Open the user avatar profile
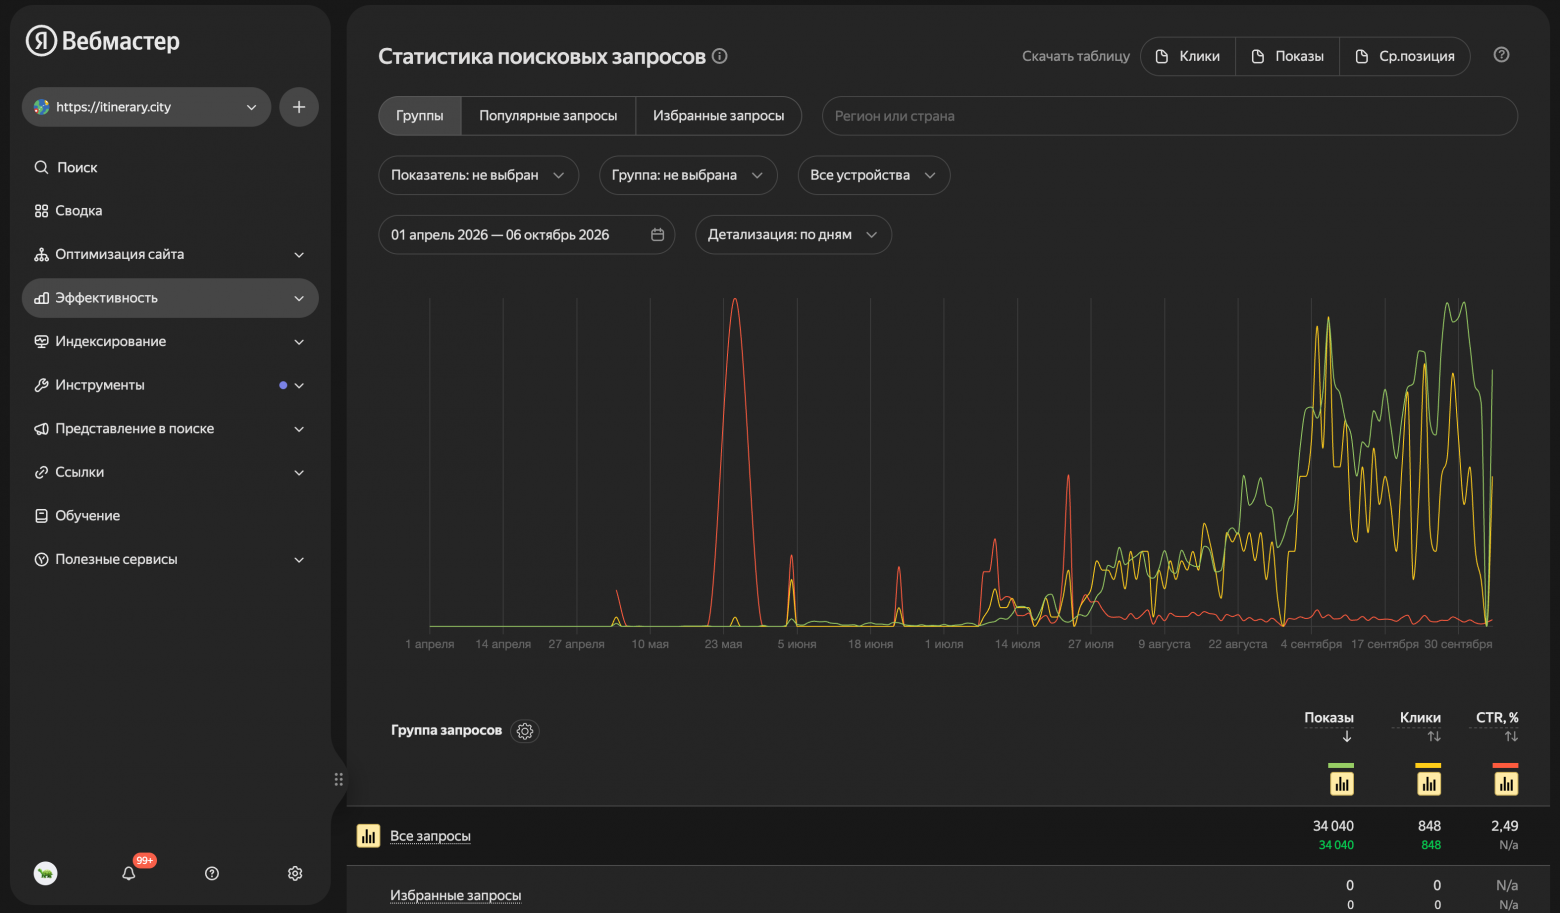Image resolution: width=1560 pixels, height=913 pixels. [x=45, y=873]
